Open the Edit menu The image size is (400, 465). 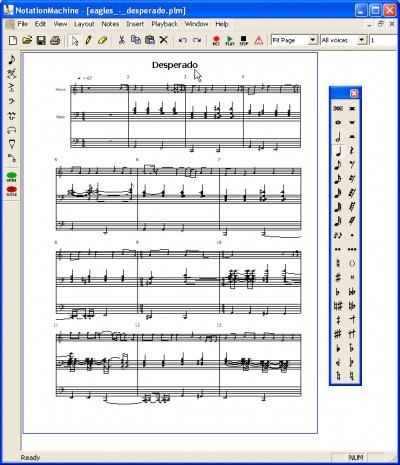click(40, 24)
